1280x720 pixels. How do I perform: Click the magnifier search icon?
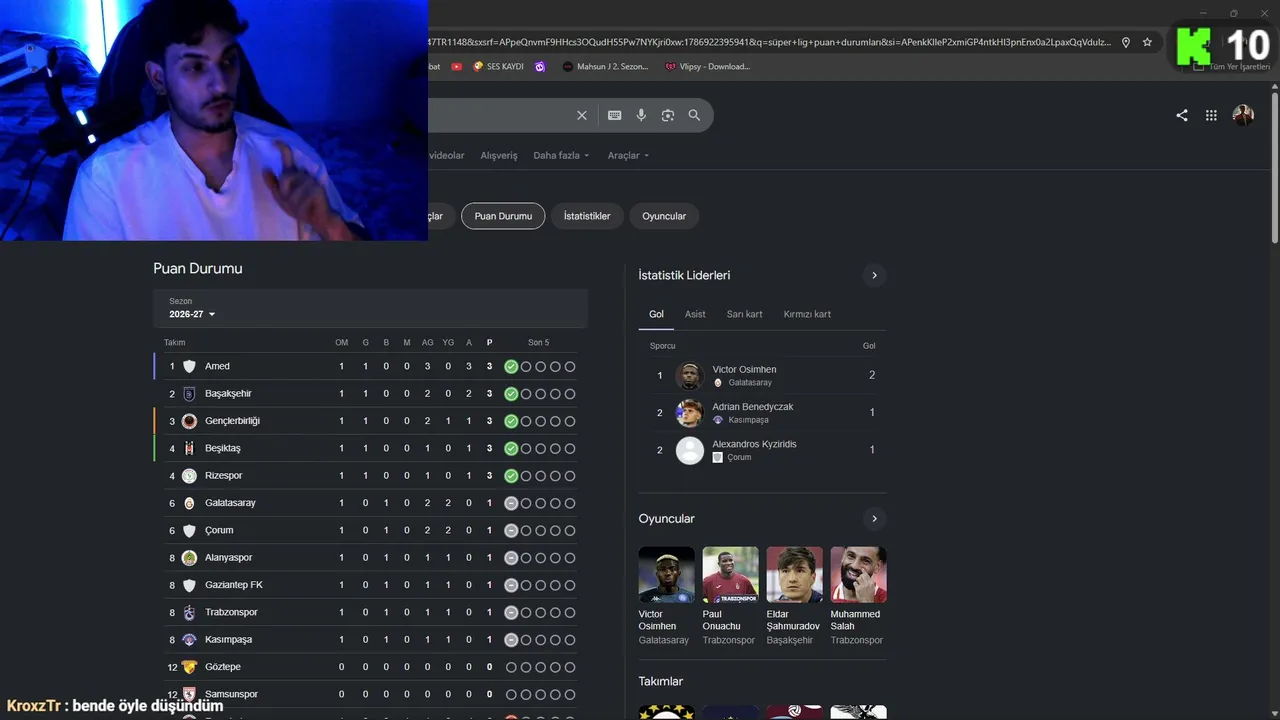pyautogui.click(x=694, y=115)
